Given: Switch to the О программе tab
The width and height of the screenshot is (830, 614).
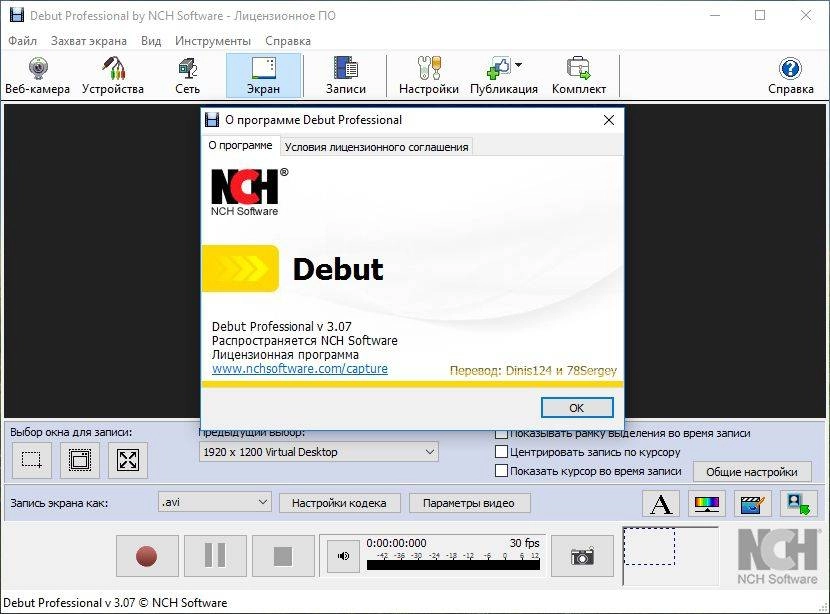Looking at the screenshot, I should click(240, 146).
